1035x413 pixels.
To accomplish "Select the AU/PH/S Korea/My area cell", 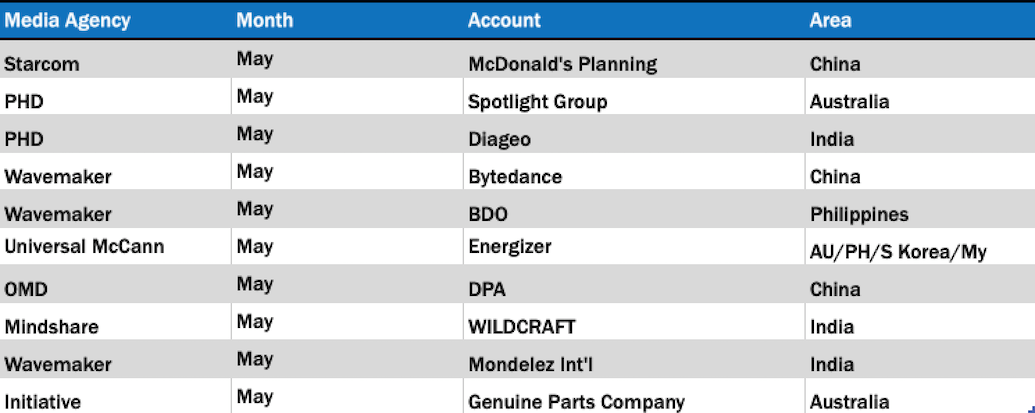I will point(897,251).
